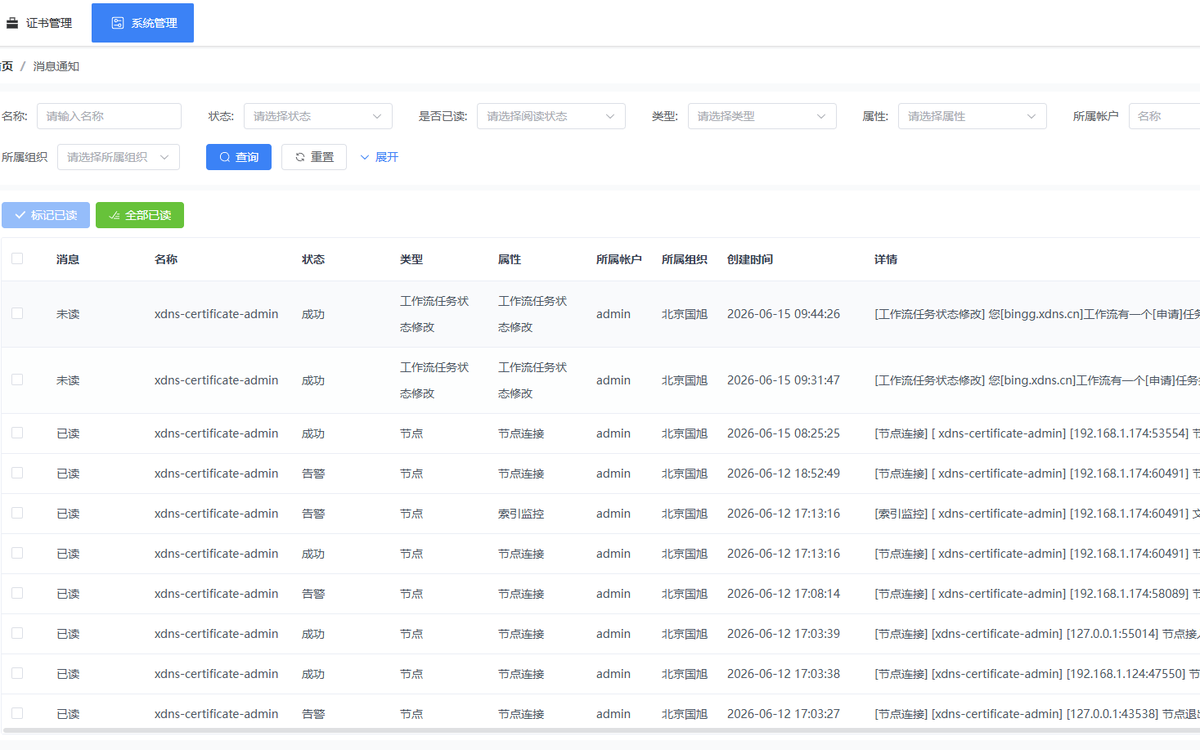The height and width of the screenshot is (750, 1200).
Task: Open the 类型 dropdown
Action: coord(762,116)
